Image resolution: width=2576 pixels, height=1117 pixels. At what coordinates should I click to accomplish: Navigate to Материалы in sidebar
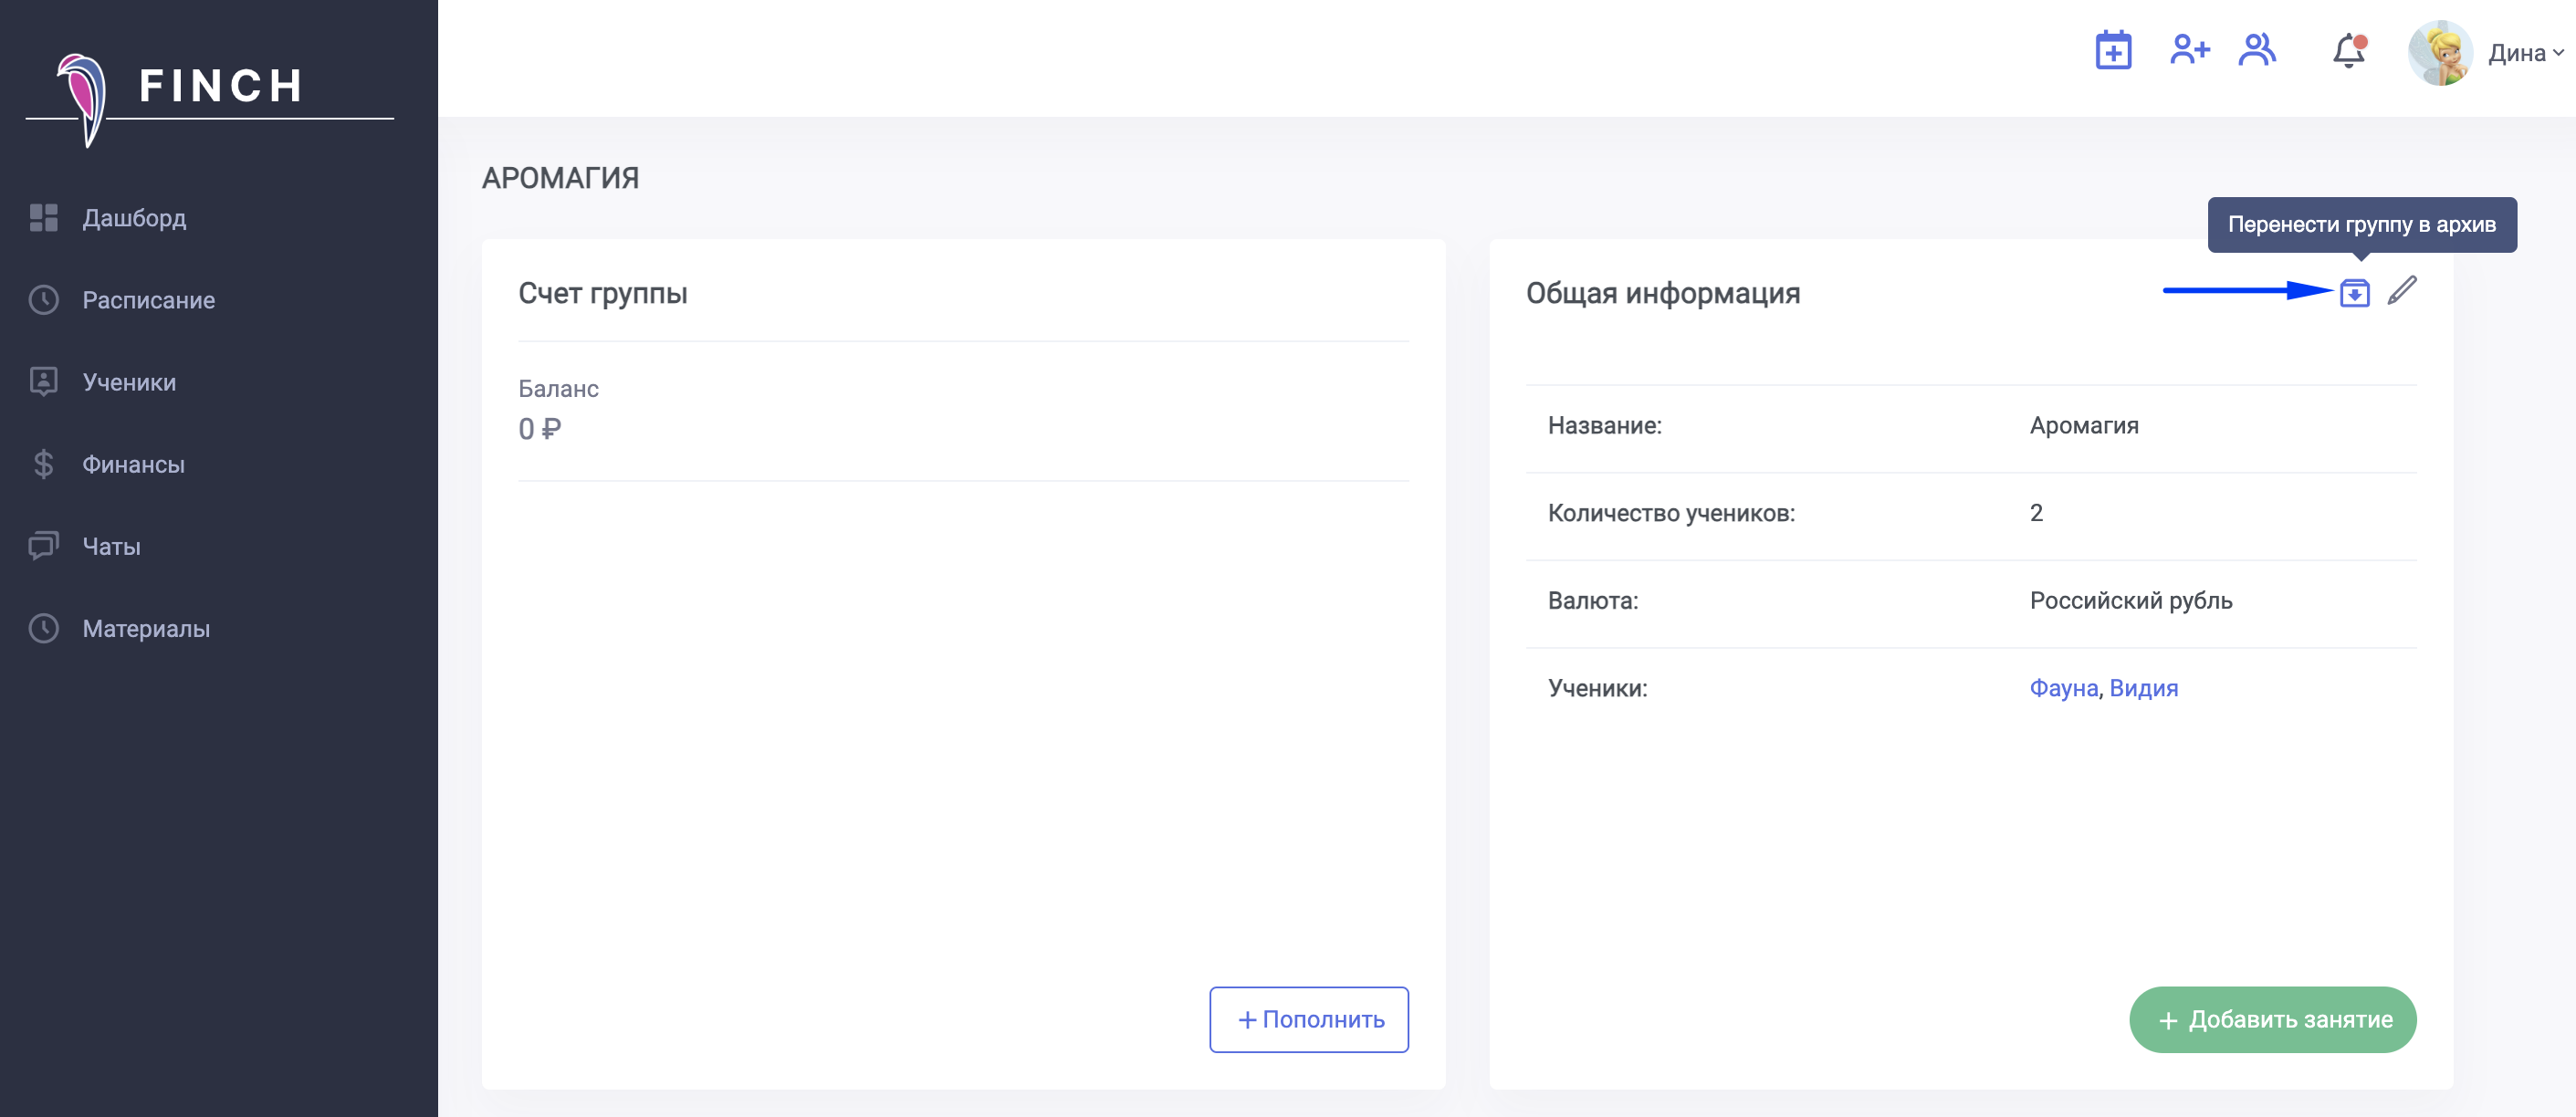click(146, 628)
